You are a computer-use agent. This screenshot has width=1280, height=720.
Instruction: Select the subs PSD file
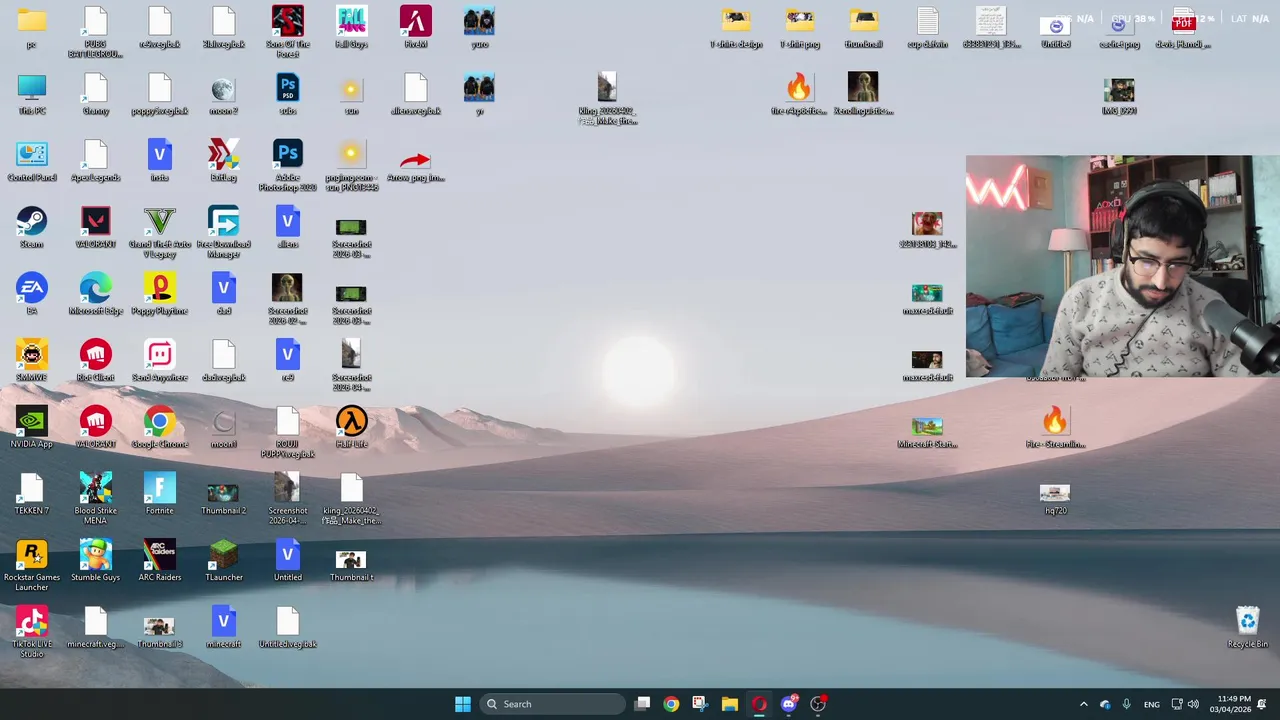click(x=288, y=95)
